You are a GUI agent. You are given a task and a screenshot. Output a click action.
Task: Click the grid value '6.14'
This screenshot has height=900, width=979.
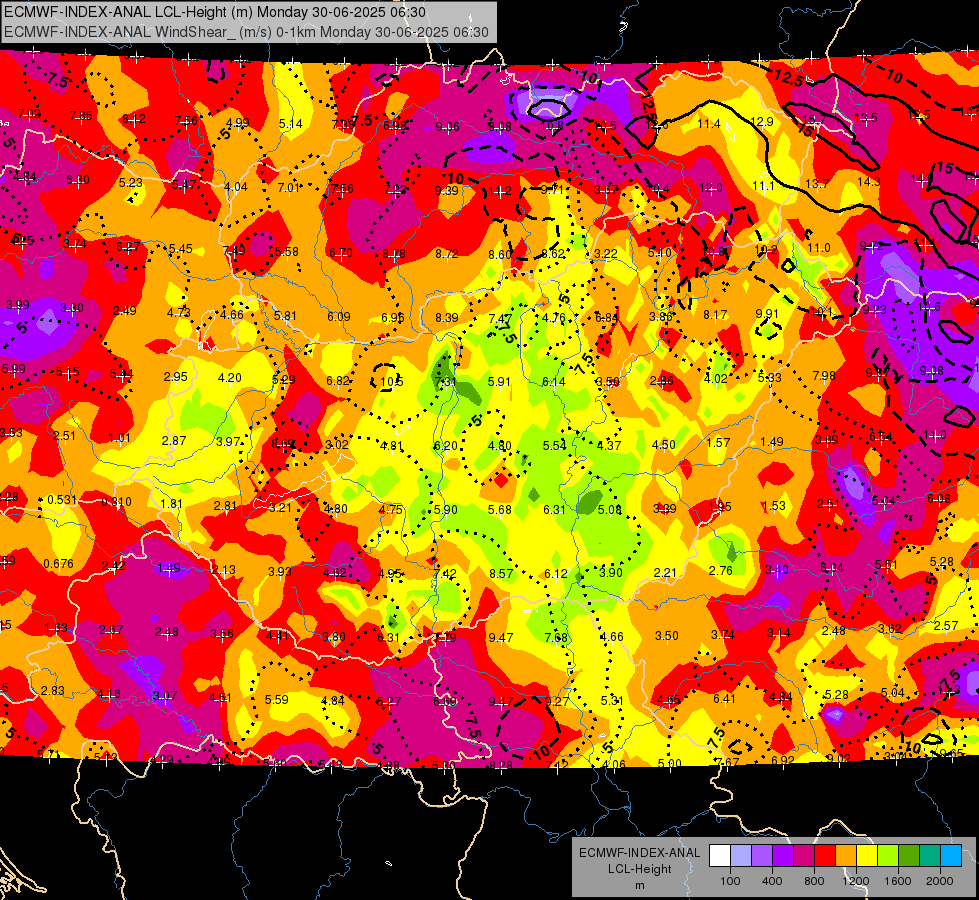click(553, 382)
